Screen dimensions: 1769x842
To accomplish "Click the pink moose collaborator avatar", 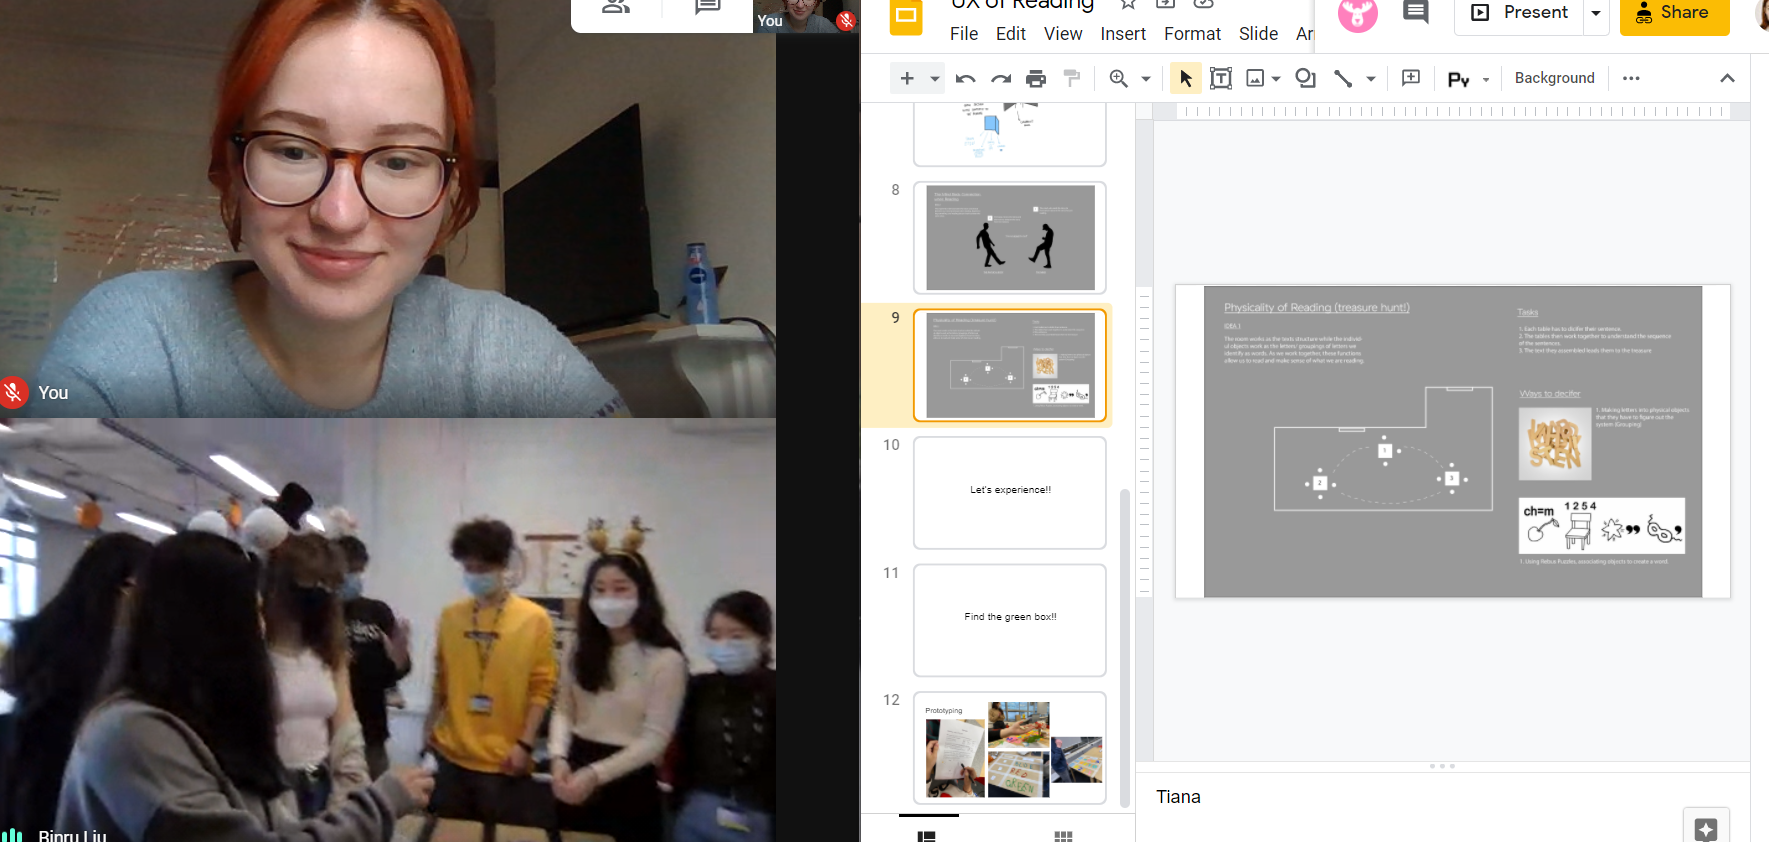I will (x=1357, y=14).
